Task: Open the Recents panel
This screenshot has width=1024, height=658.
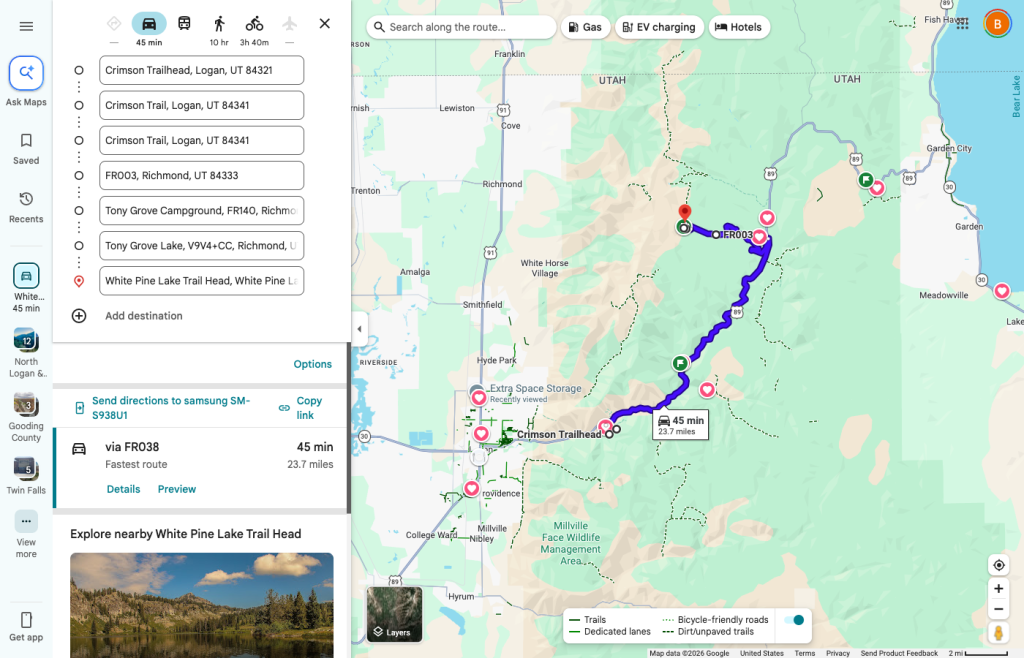Action: tap(26, 207)
